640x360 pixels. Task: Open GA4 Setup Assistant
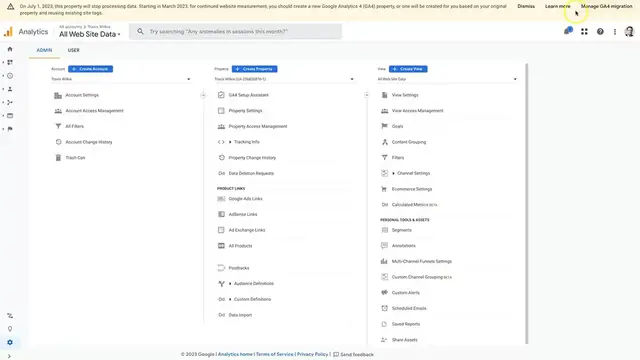click(249, 95)
